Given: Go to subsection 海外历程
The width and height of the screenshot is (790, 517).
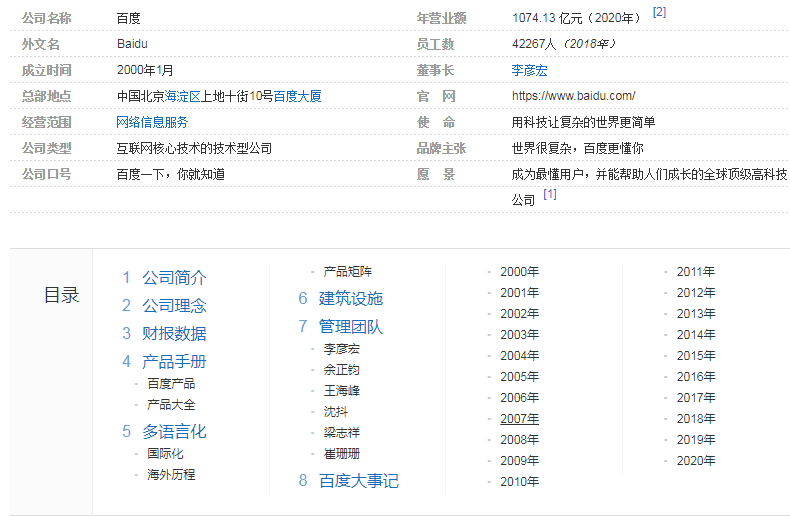Looking at the screenshot, I should 171,475.
